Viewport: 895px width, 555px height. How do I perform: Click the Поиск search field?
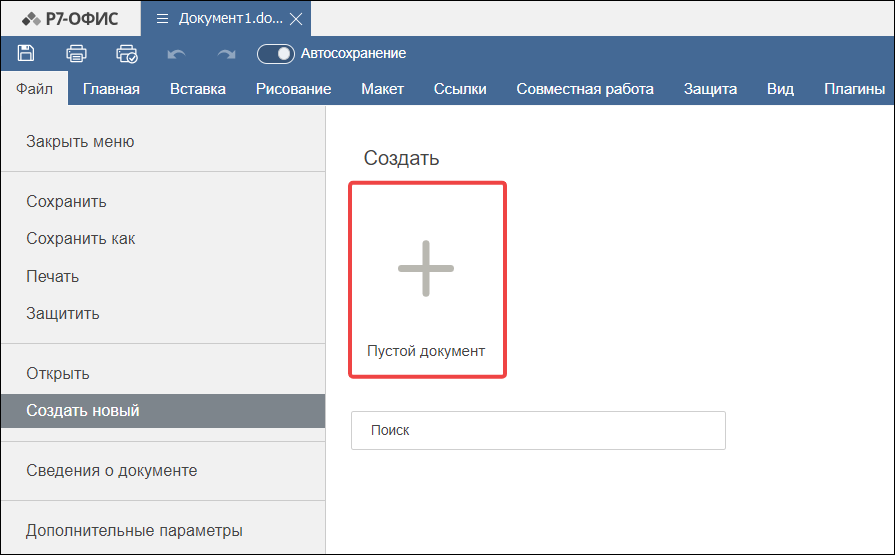coord(538,431)
